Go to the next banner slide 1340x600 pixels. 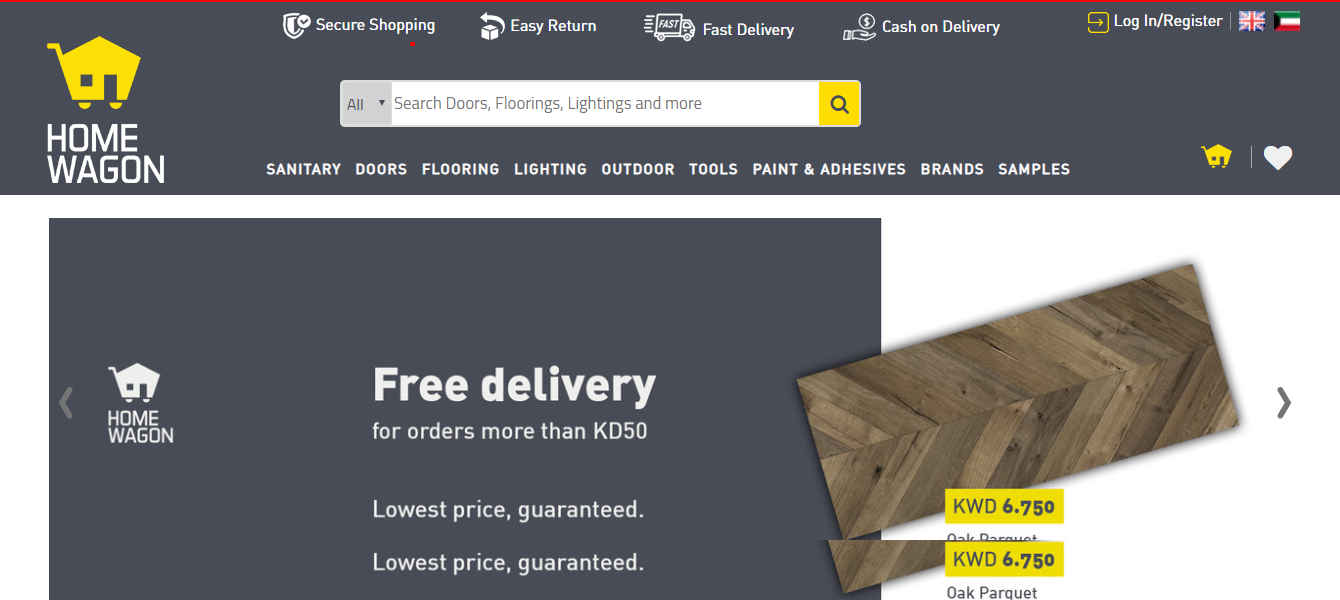click(x=1284, y=402)
